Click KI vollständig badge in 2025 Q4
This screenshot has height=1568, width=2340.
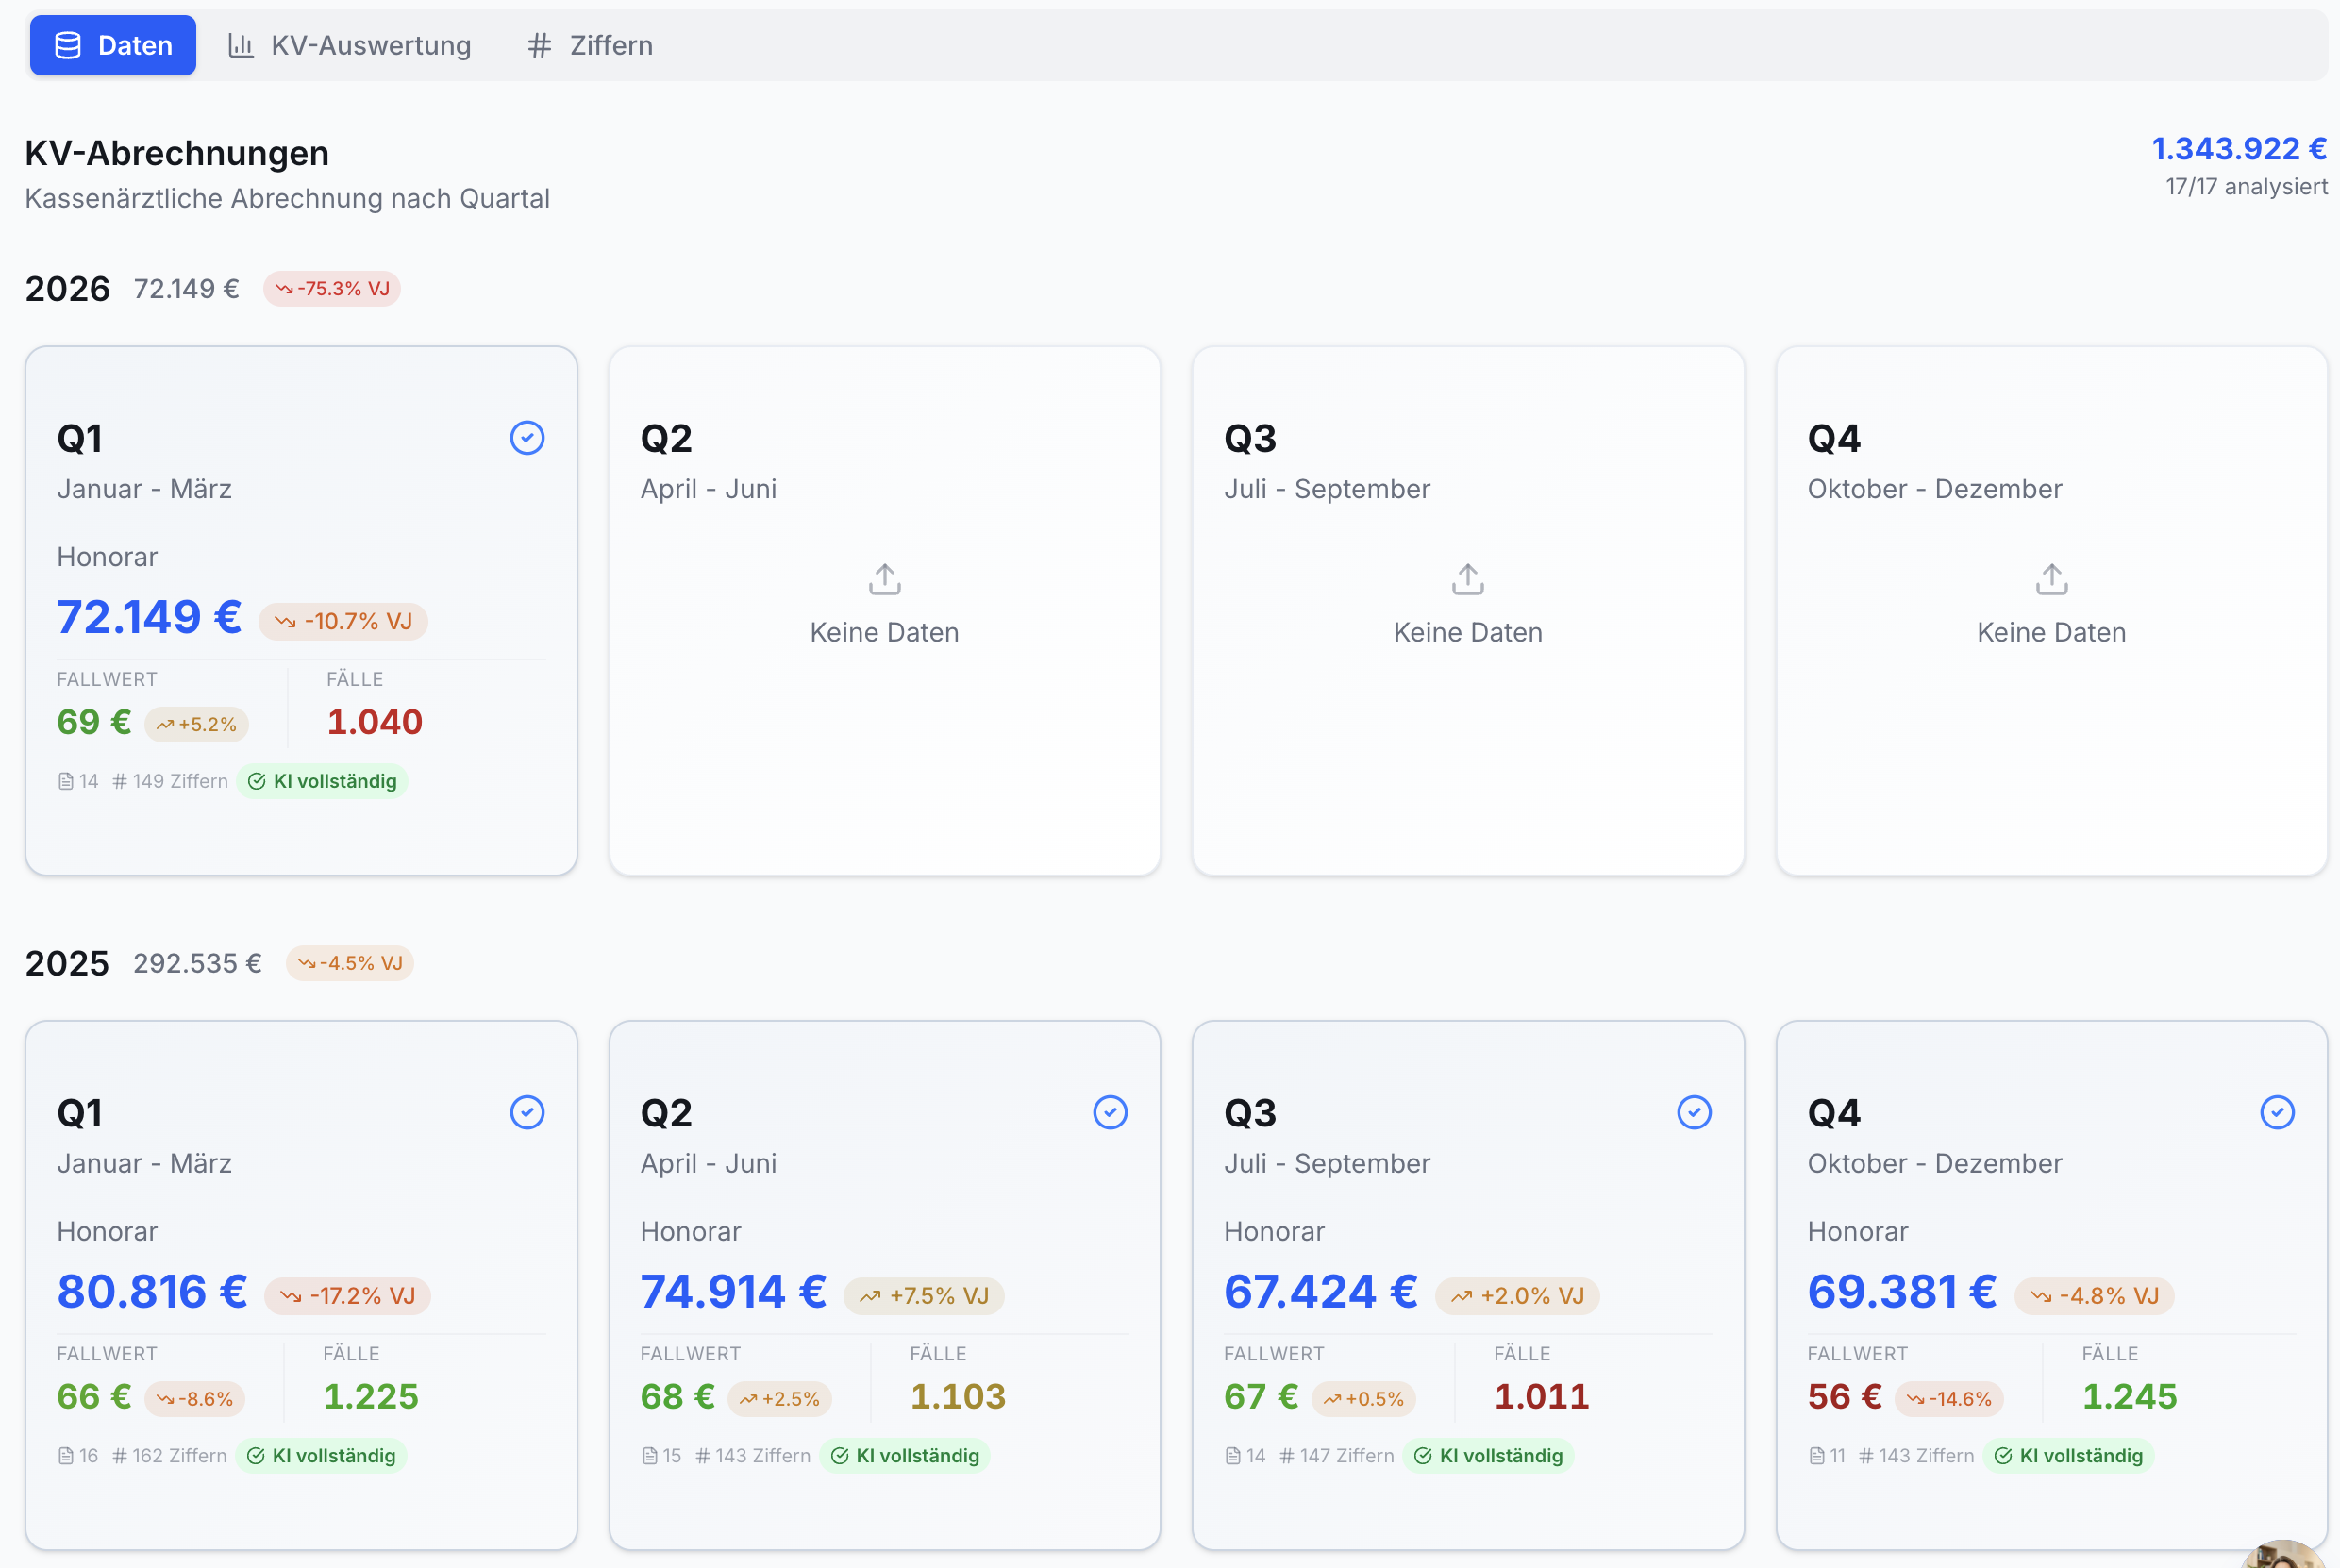[x=2069, y=1456]
